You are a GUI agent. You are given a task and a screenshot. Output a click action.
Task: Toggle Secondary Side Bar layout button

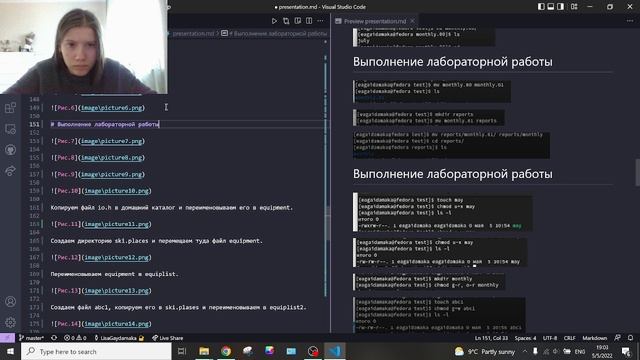coord(560,7)
